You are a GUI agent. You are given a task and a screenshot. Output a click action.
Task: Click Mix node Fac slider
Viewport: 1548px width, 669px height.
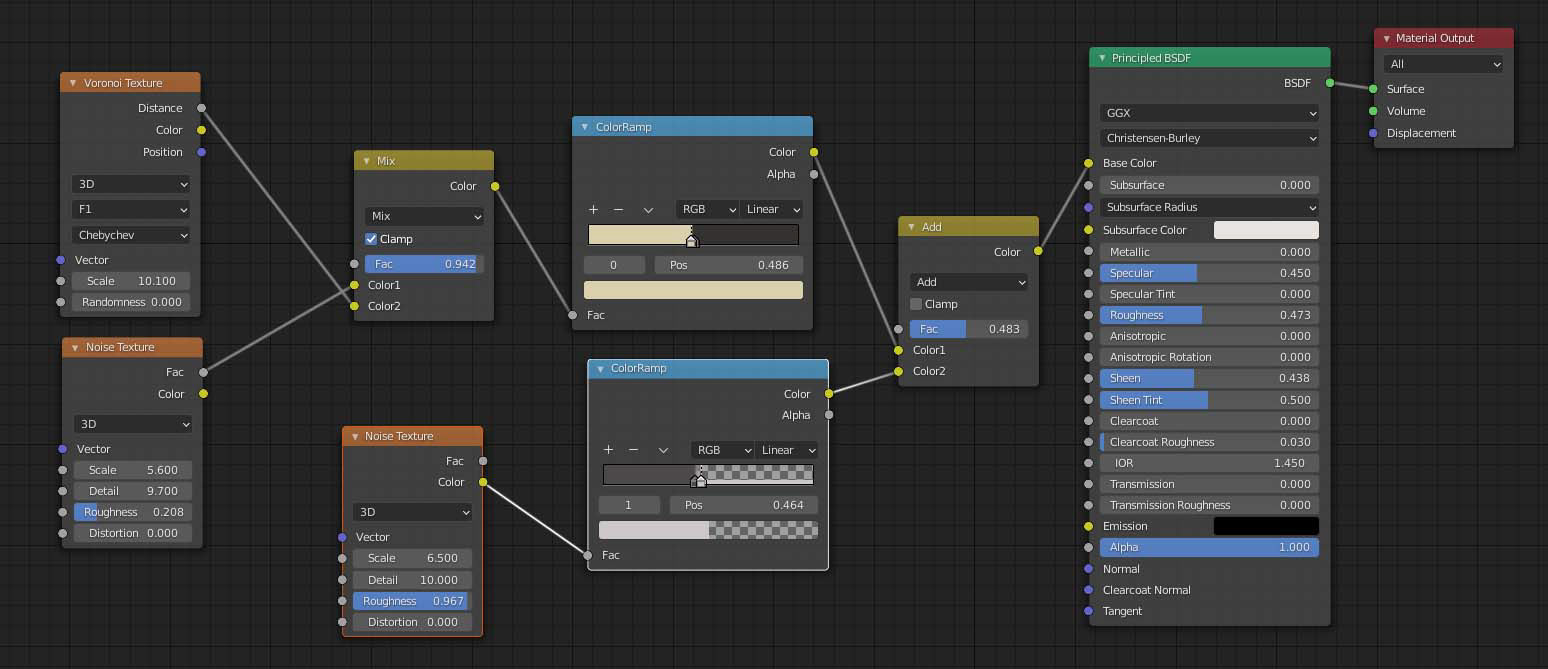[x=424, y=264]
